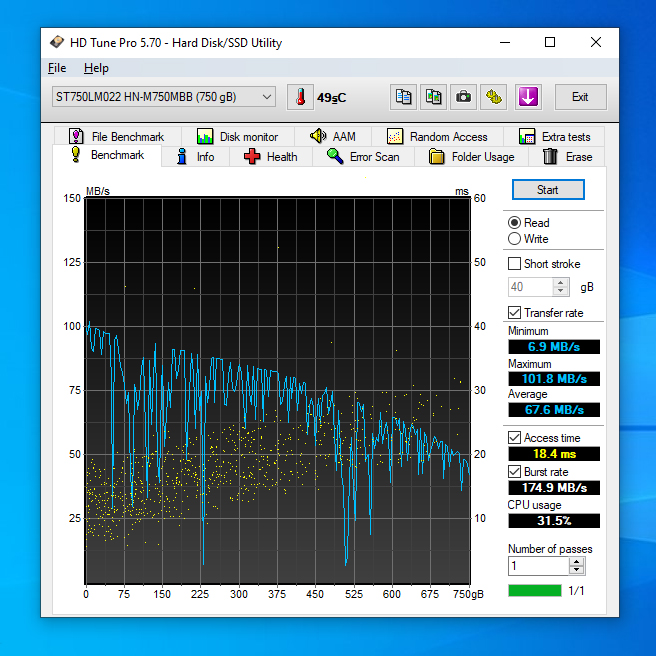Viewport: 656px width, 656px height.
Task: Click the purple download arrow icon
Action: (528, 97)
